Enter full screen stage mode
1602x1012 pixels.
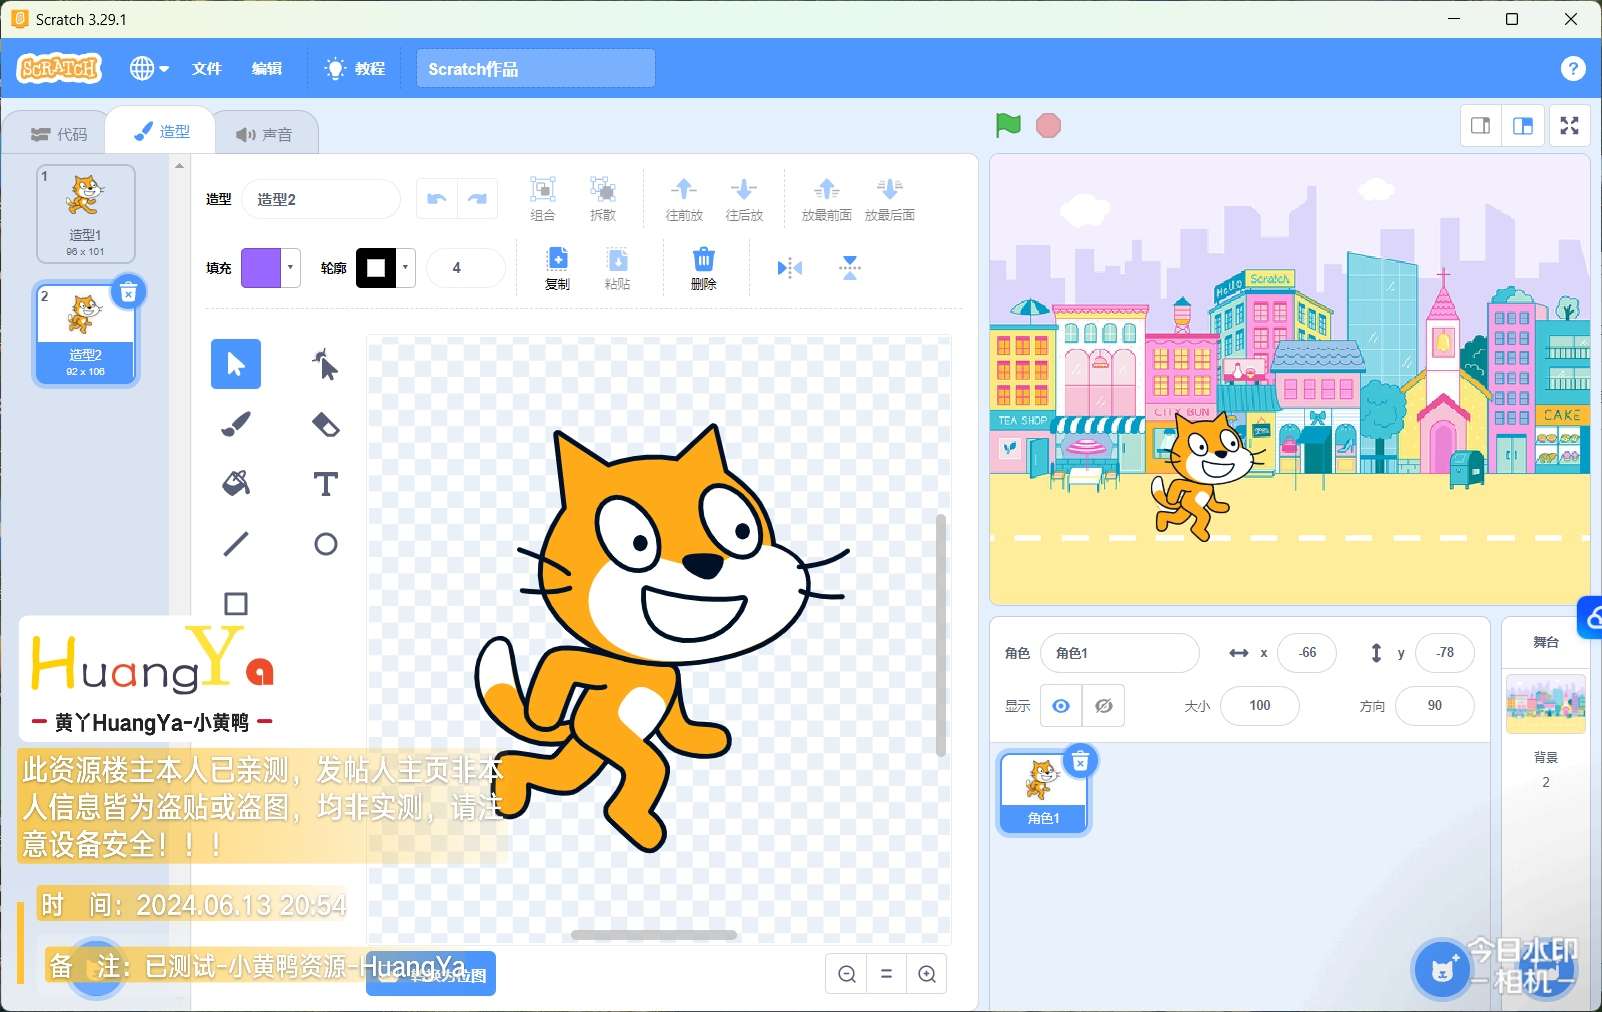(1570, 126)
